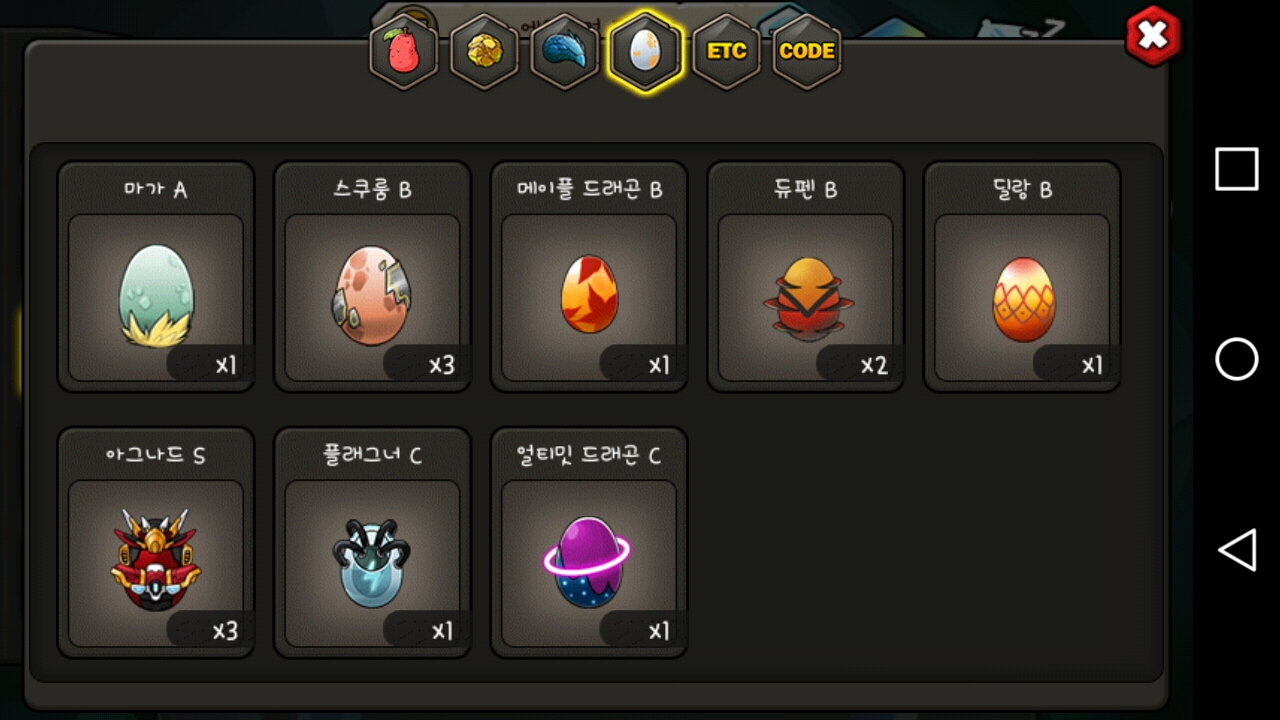Screen dimensions: 1280x720
Task: Choose the 플래그너 C egg
Action: (x=372, y=562)
